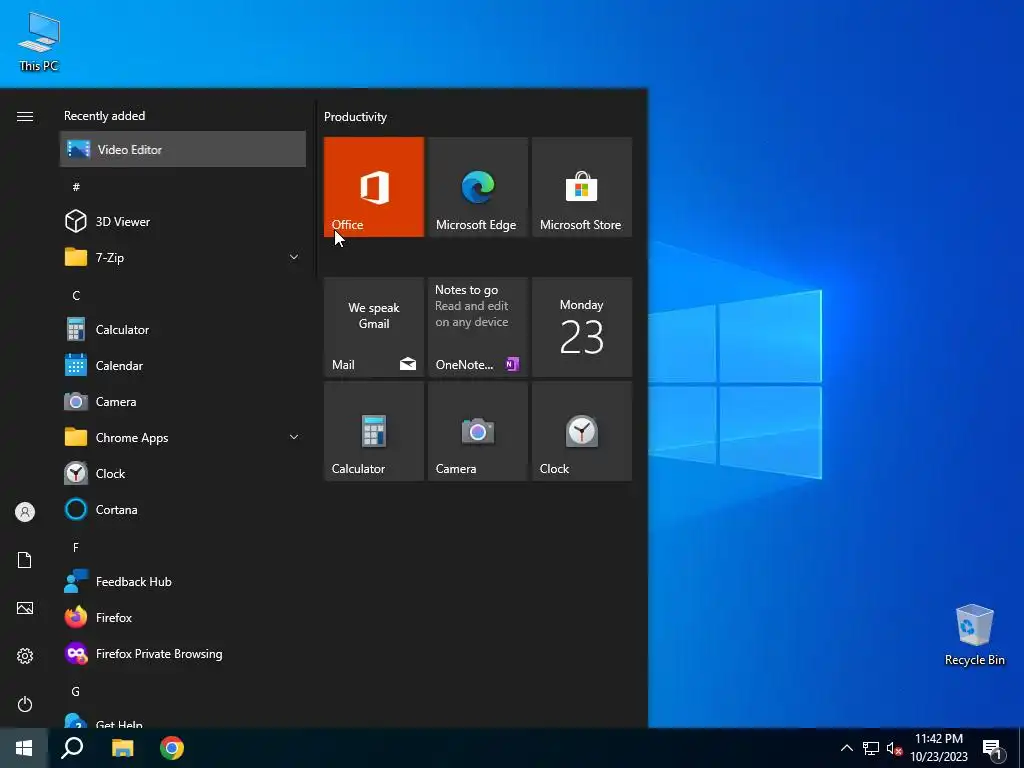Viewport: 1024px width, 768px height.
Task: Open Feedback Hub from the app list
Action: click(183, 581)
